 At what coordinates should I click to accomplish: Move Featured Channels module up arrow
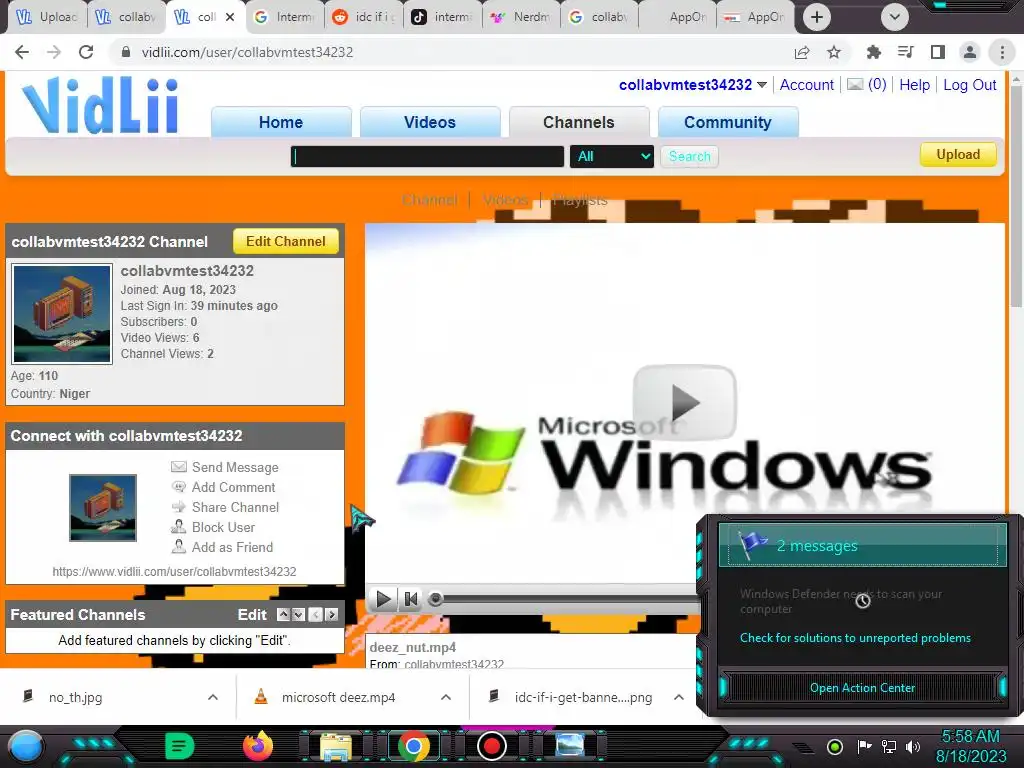pos(283,615)
